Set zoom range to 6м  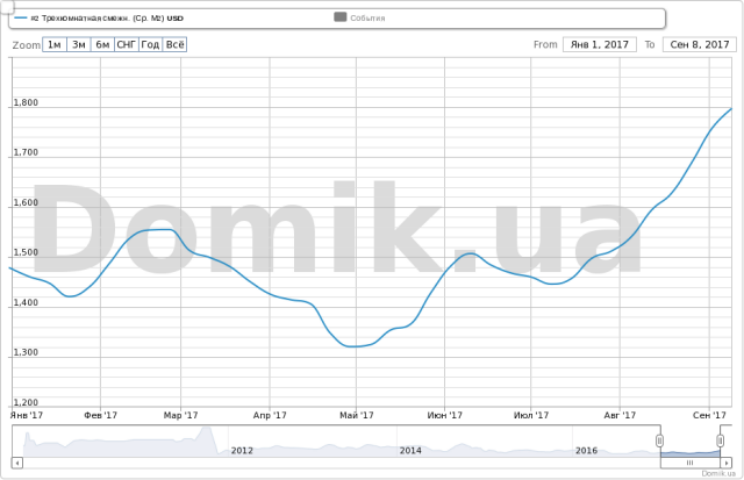click(x=102, y=45)
